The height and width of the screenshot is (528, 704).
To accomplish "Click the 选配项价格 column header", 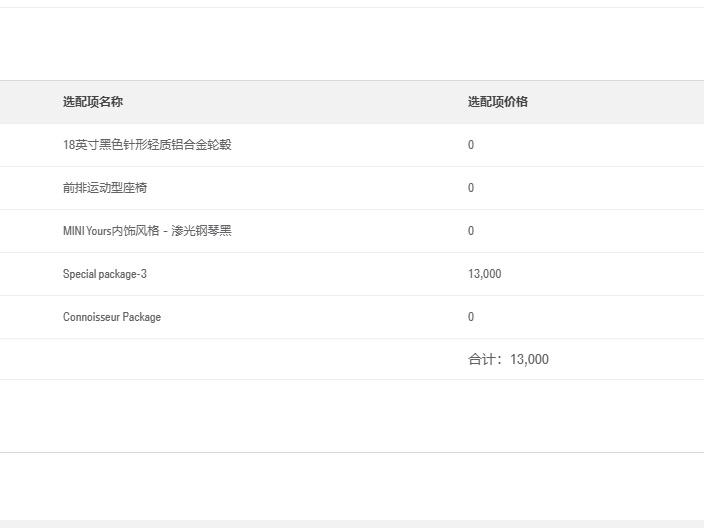I will click(x=497, y=102).
